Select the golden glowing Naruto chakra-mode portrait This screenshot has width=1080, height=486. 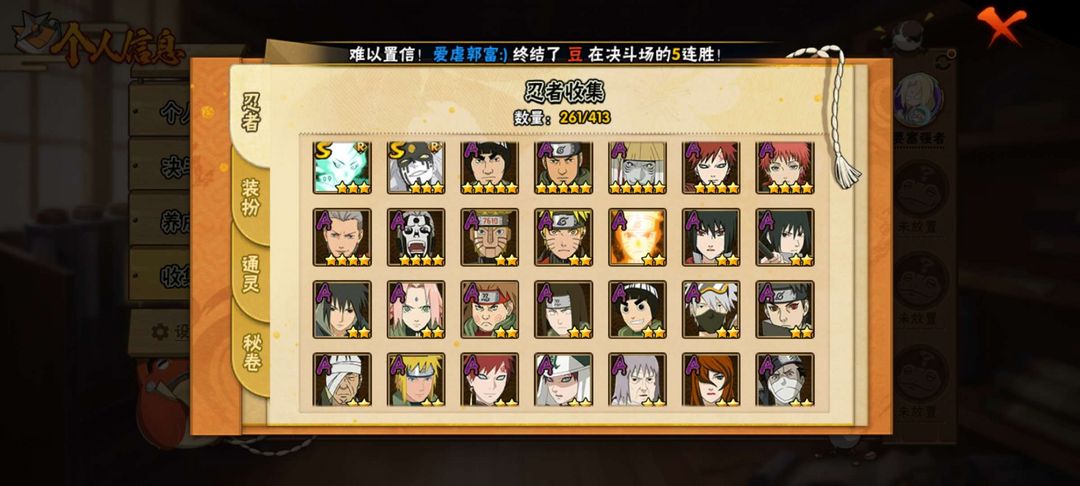click(638, 237)
